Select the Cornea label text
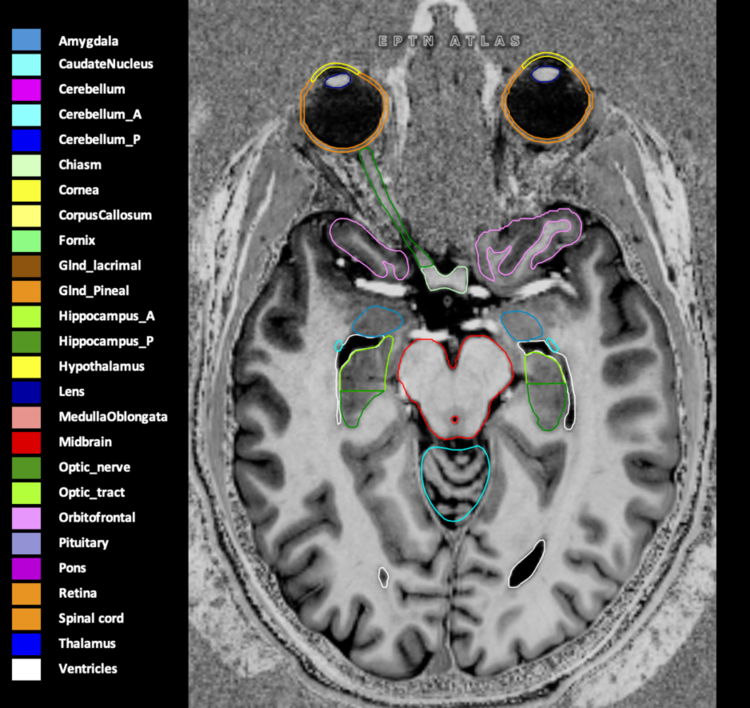750x708 pixels. [x=78, y=190]
